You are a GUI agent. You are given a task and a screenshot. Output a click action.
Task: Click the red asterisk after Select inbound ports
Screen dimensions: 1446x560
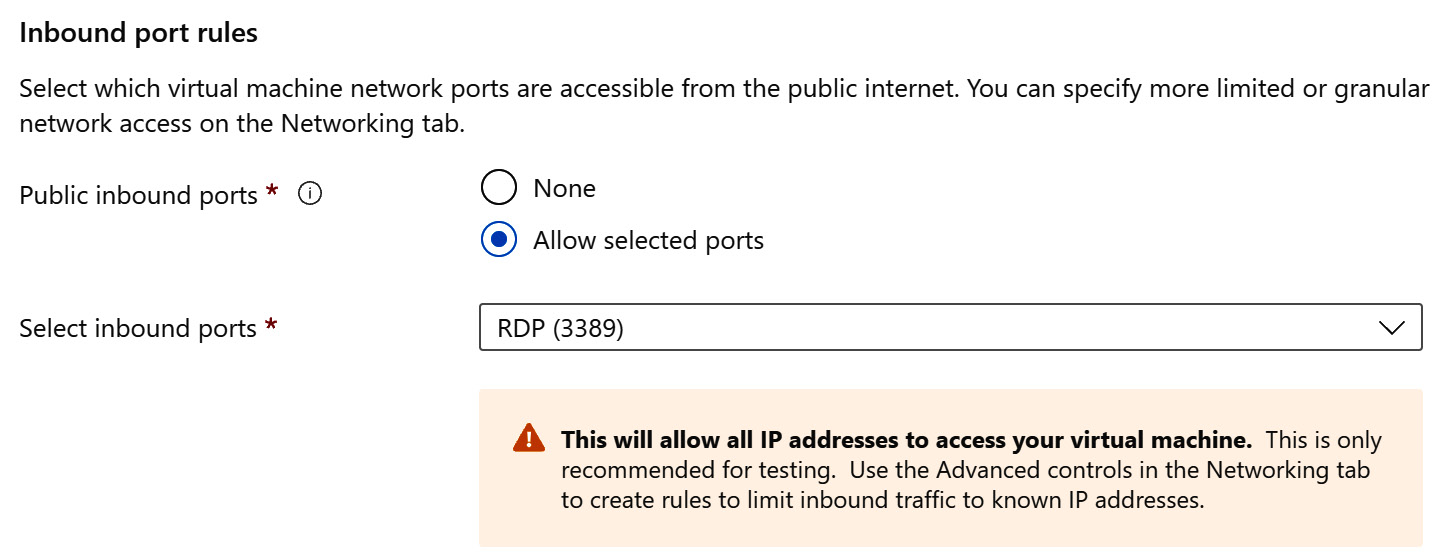pyautogui.click(x=271, y=326)
